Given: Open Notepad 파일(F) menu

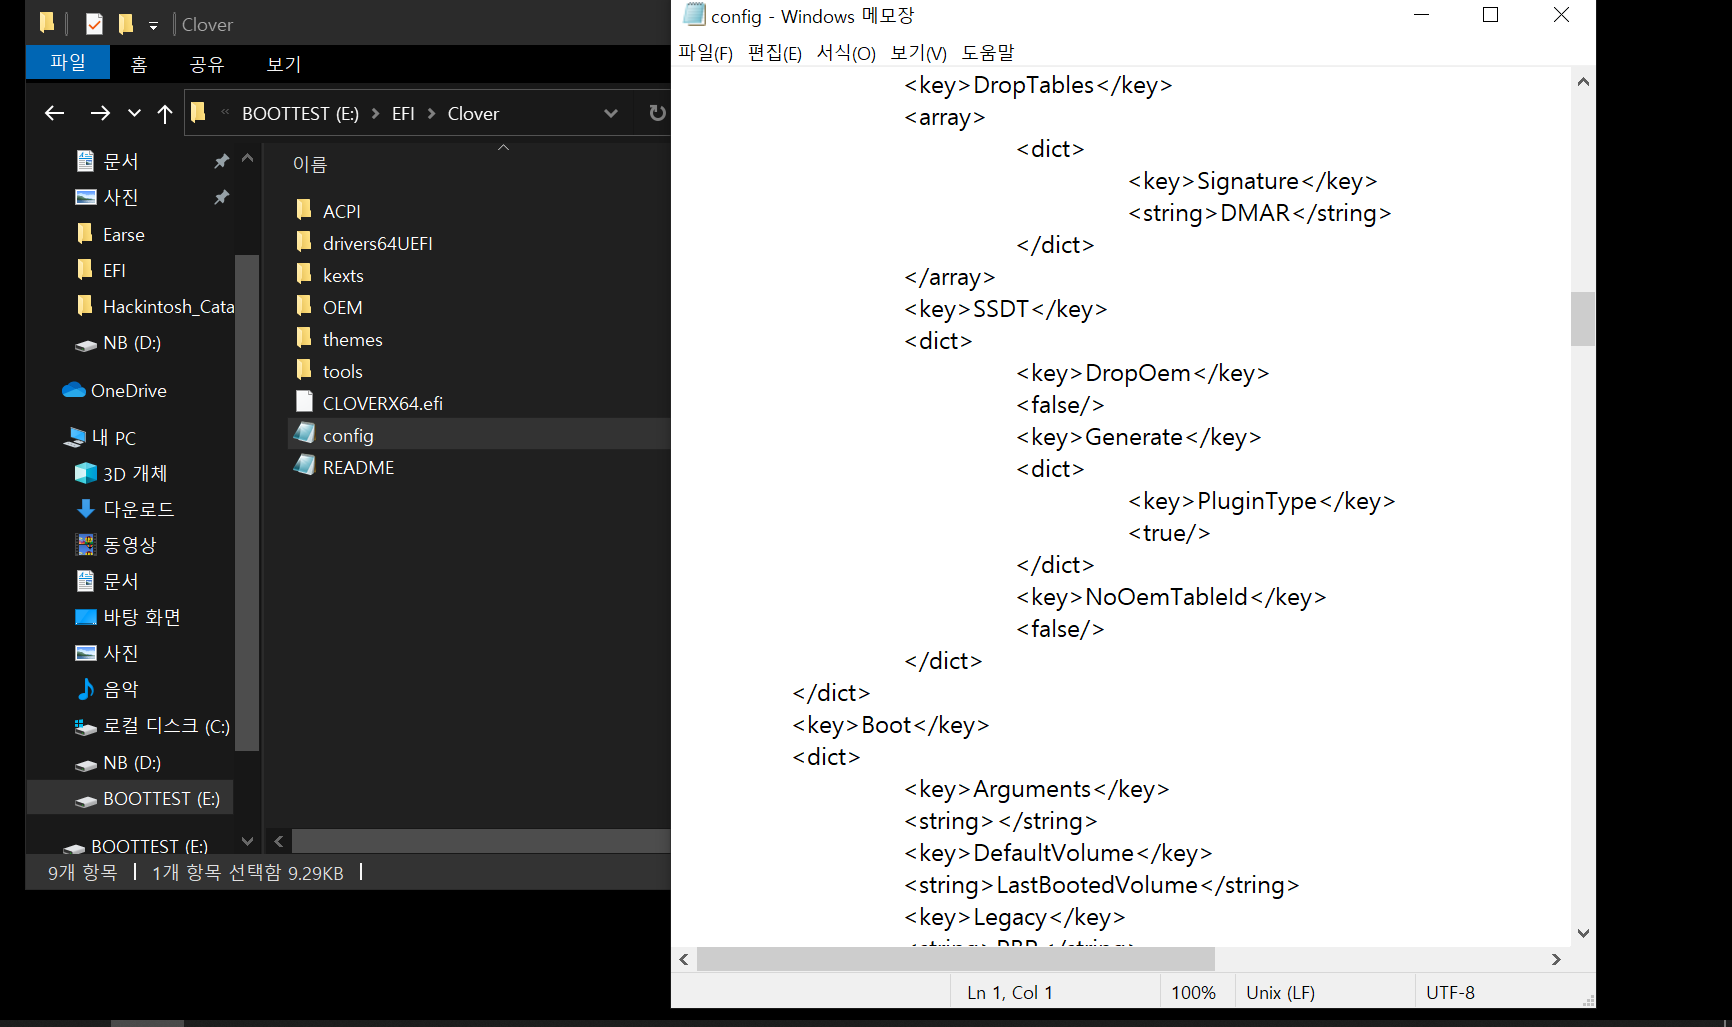Looking at the screenshot, I should pos(705,53).
